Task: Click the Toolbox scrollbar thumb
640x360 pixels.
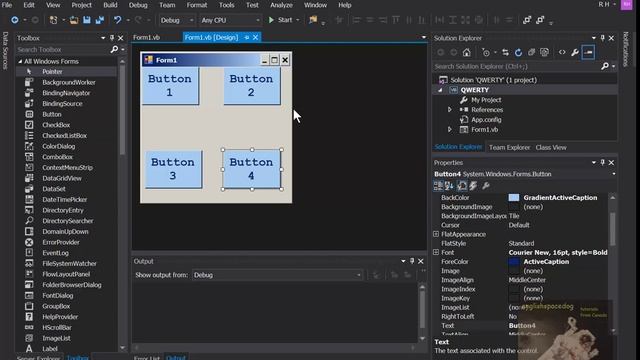Action: 122,110
